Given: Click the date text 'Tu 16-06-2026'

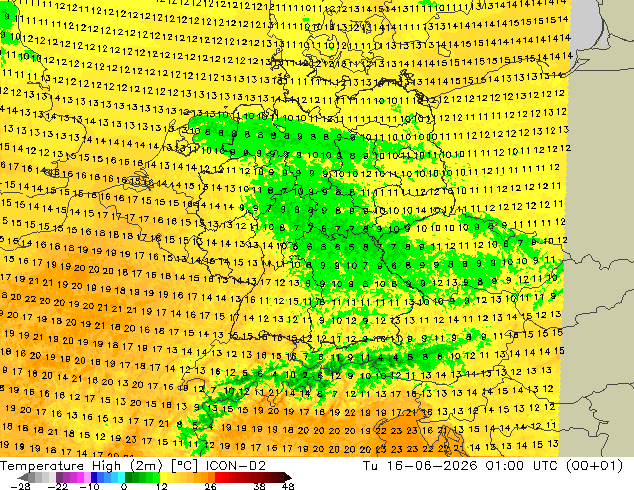Looking at the screenshot, I should click(x=420, y=466).
